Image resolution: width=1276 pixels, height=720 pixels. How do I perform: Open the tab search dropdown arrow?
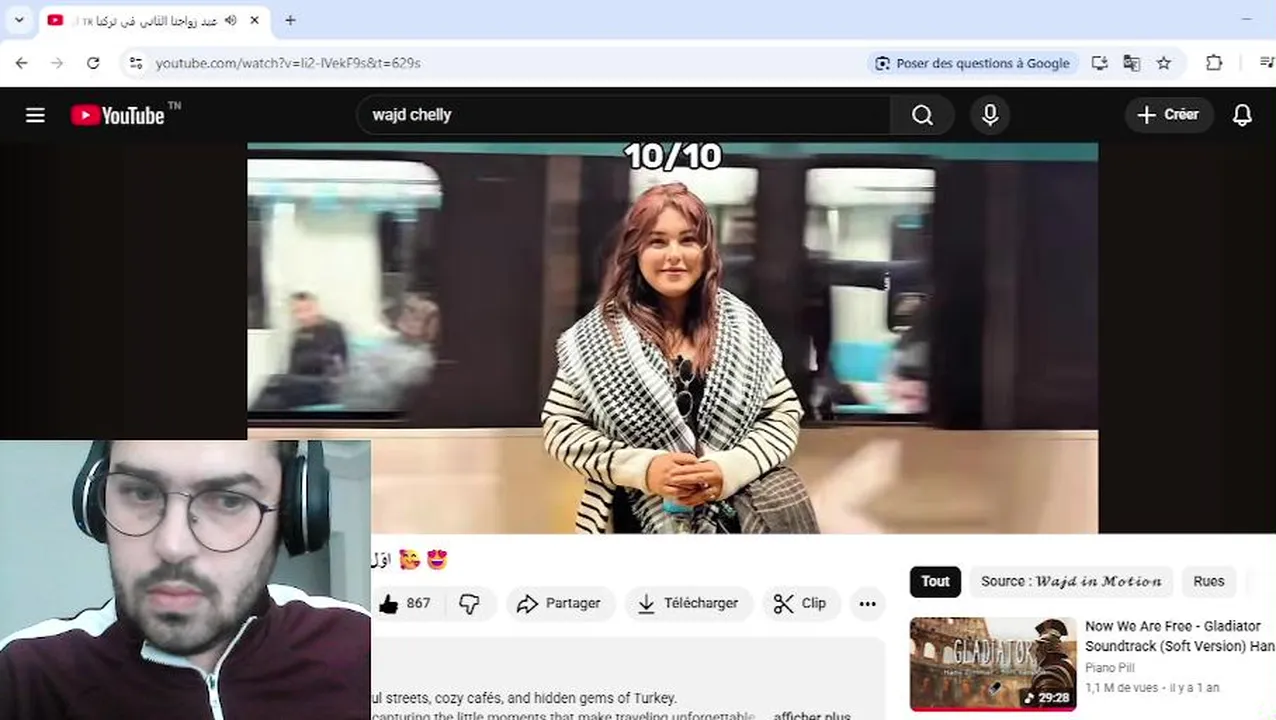[x=18, y=20]
